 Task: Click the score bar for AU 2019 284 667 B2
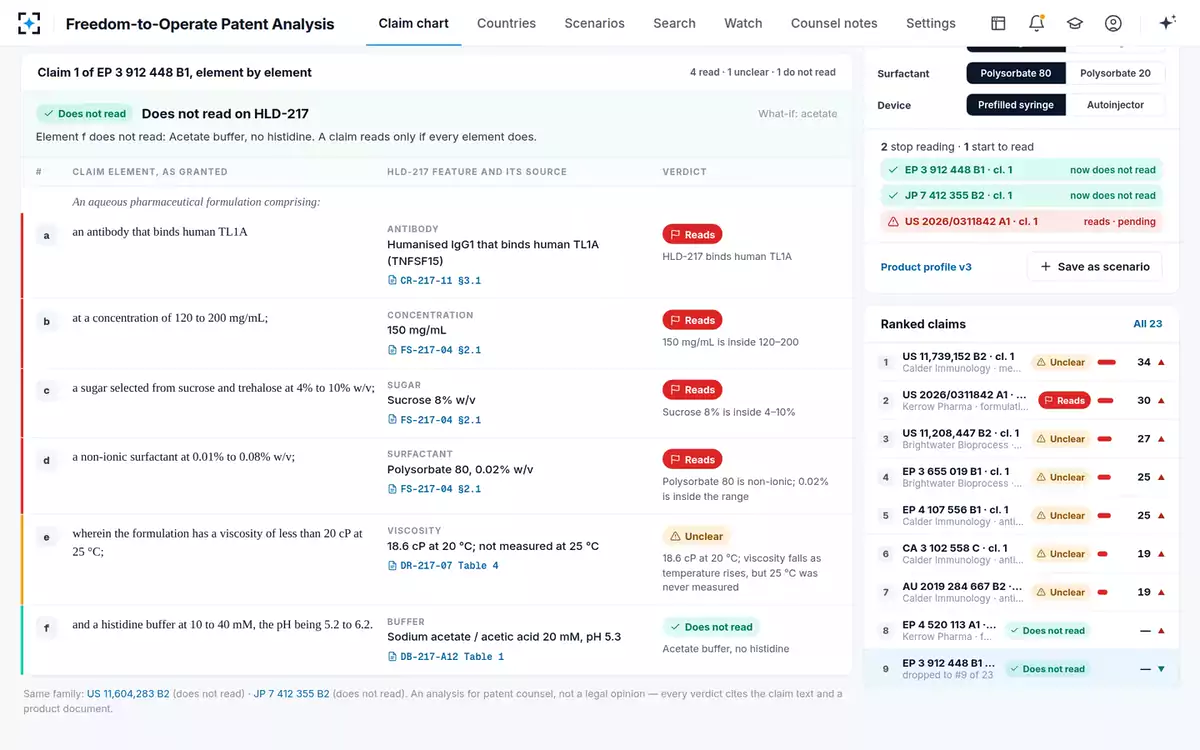(1103, 592)
